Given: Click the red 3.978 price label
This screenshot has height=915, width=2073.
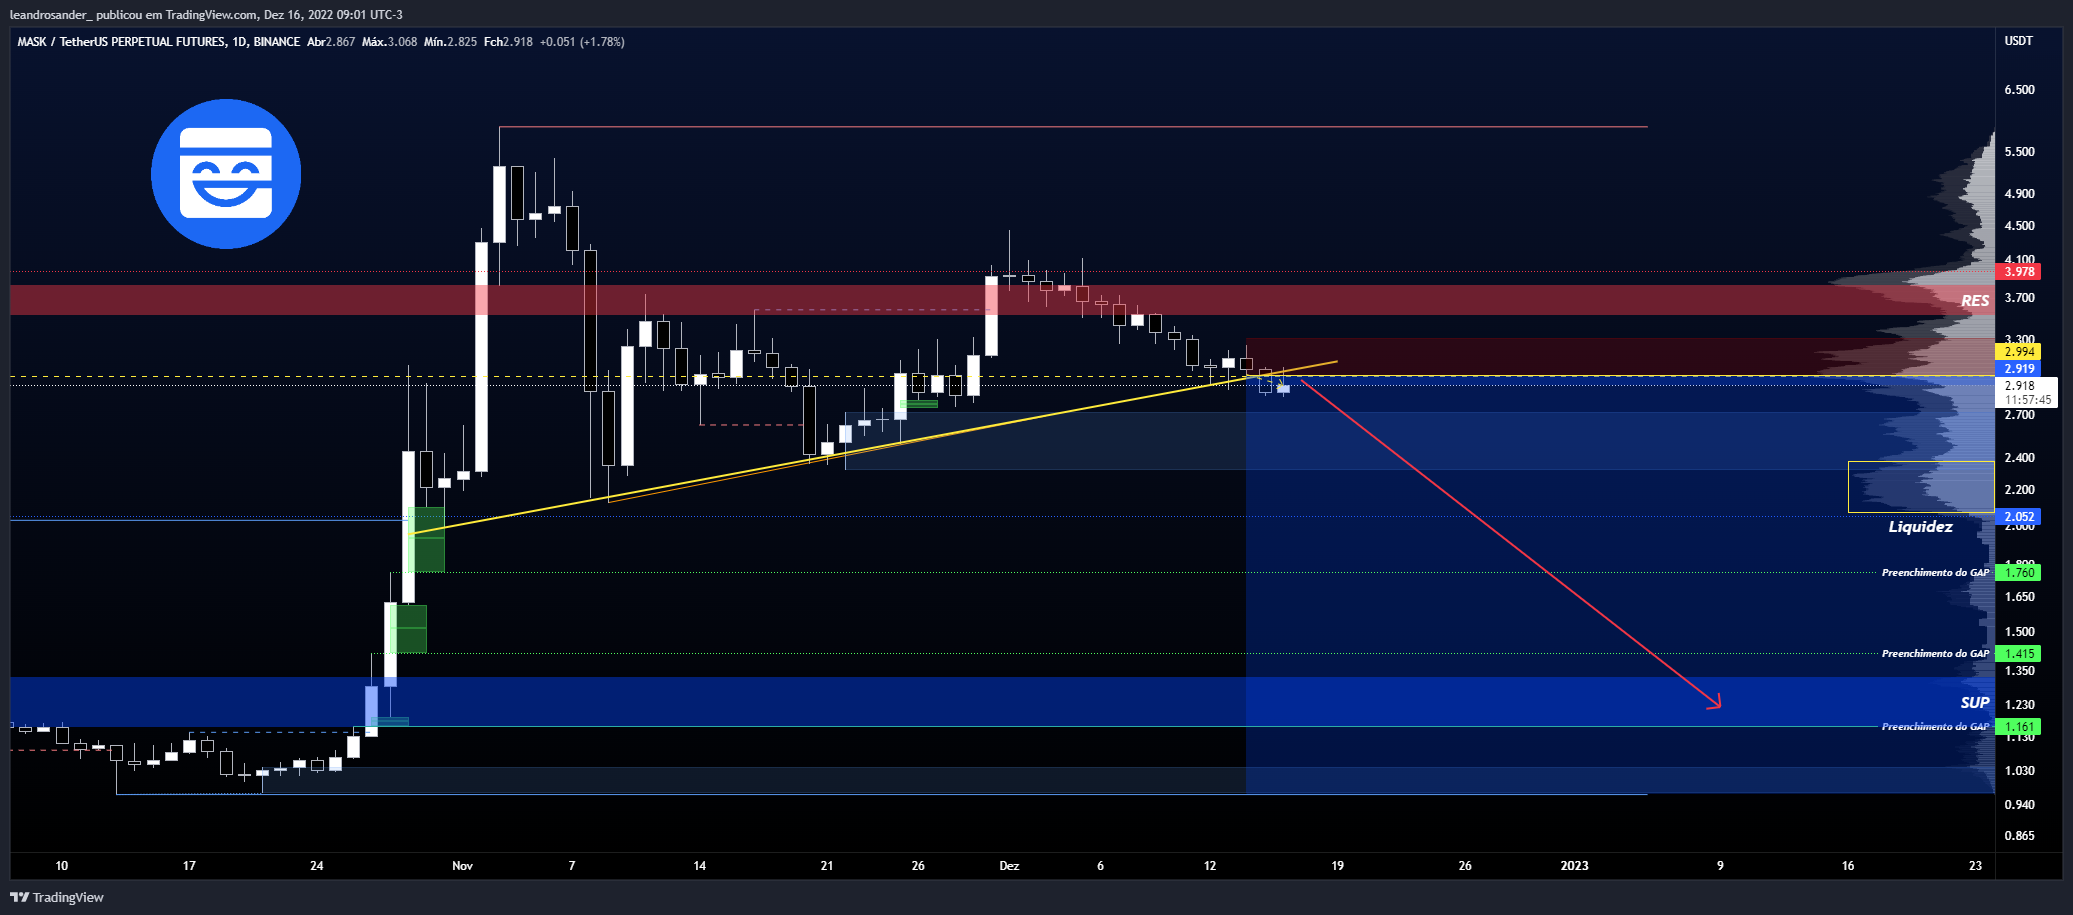Looking at the screenshot, I should [2018, 272].
